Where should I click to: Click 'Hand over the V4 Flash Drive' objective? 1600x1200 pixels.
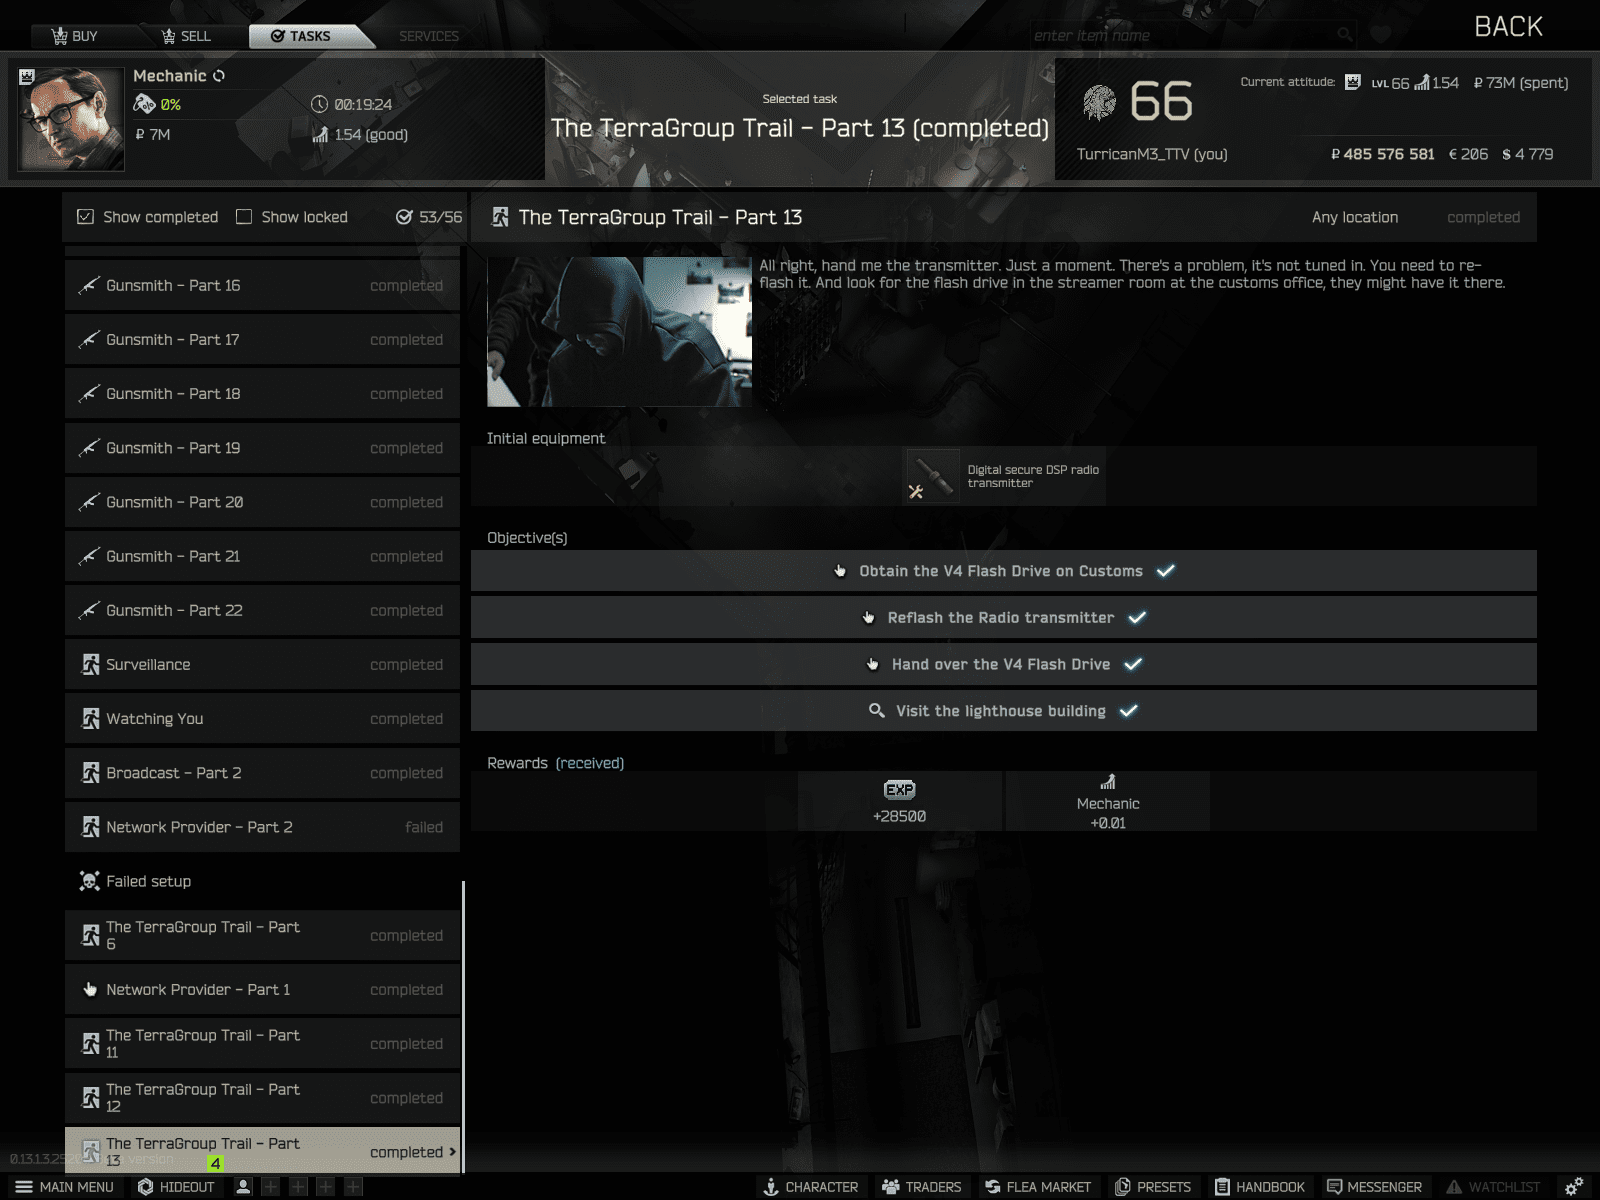(1003, 664)
